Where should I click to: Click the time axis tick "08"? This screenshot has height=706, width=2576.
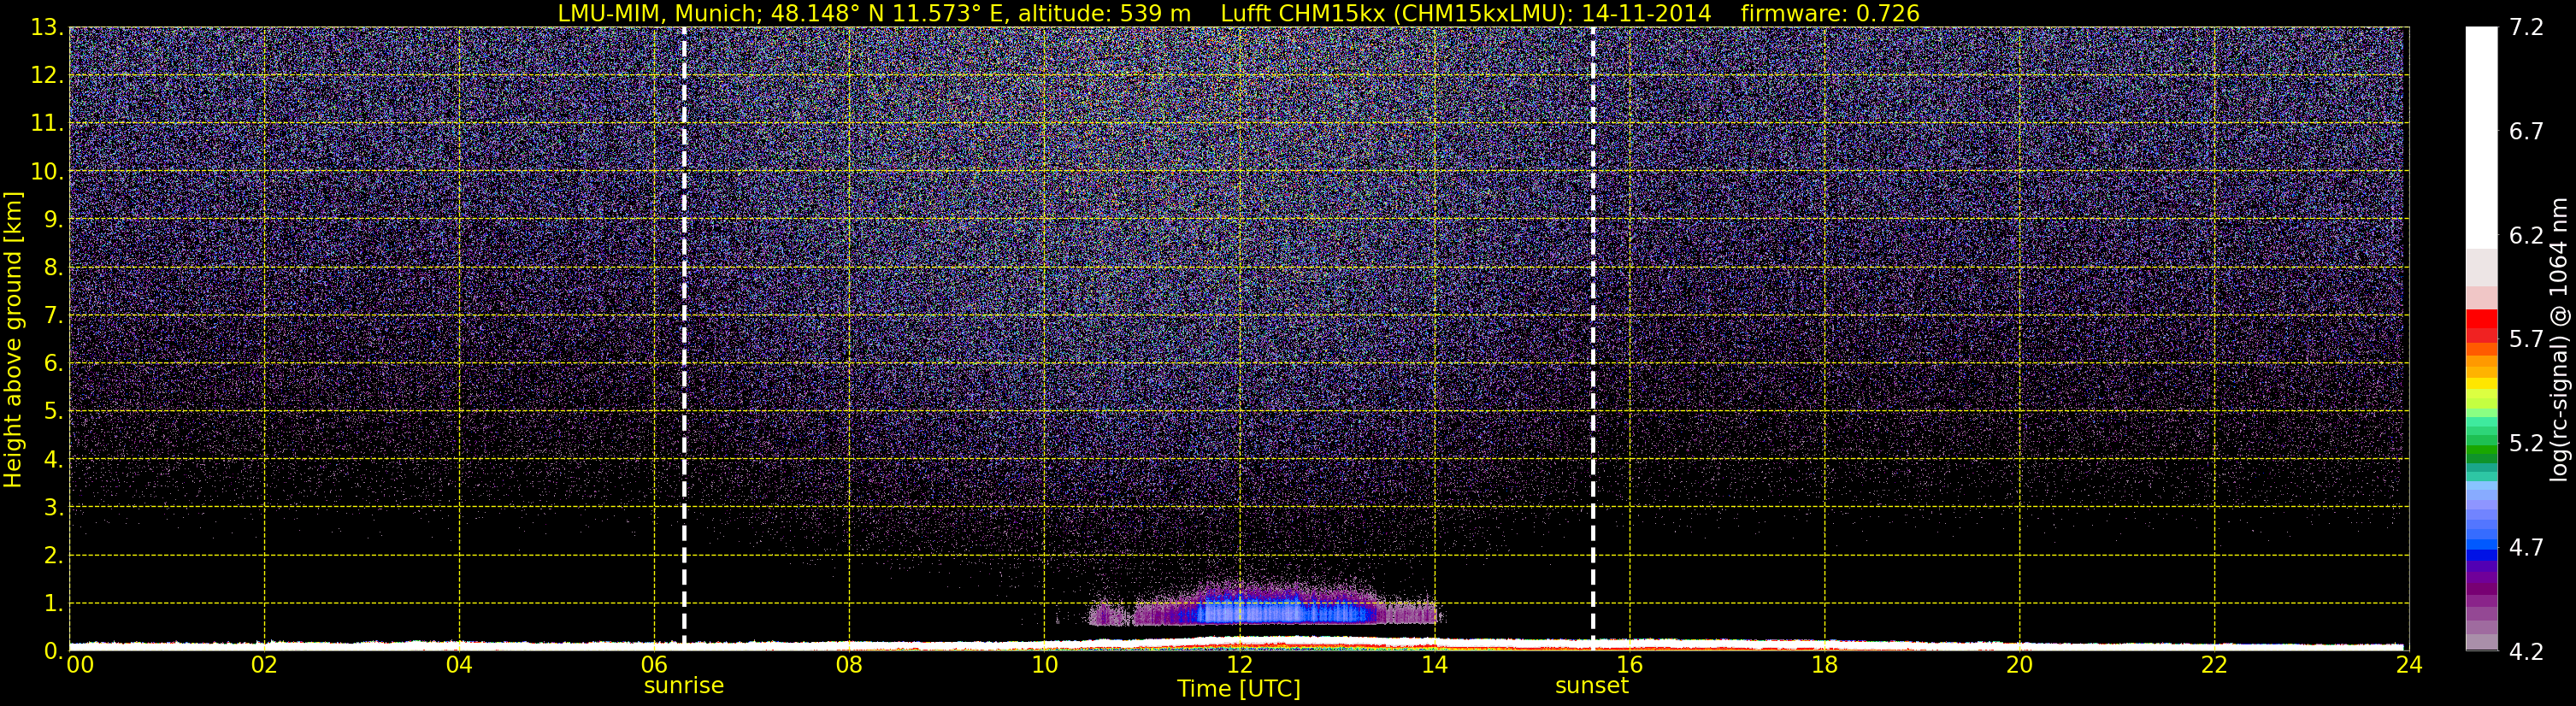coord(849,665)
